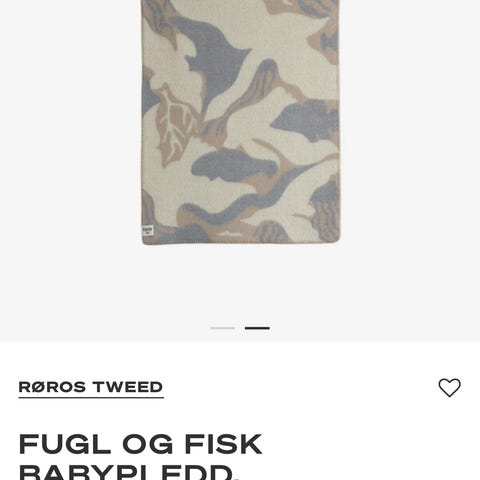The width and height of the screenshot is (480, 480).
Task: Open the blanket product photo
Action: tap(241, 122)
